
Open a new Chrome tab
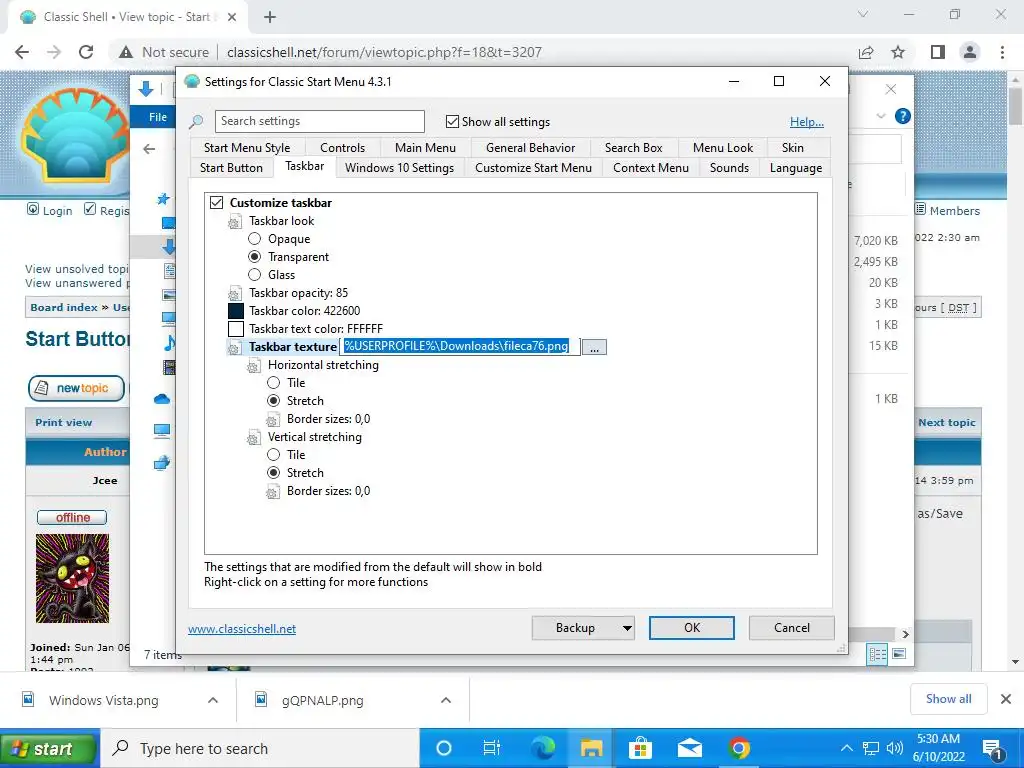pyautogui.click(x=270, y=17)
